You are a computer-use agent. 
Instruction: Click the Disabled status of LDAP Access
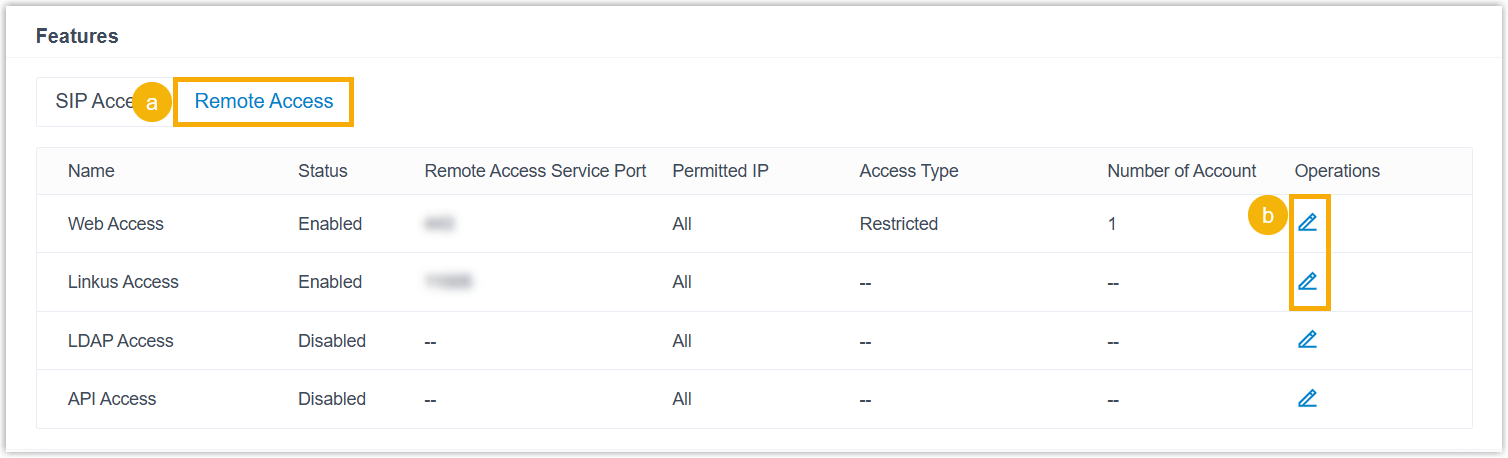point(332,341)
